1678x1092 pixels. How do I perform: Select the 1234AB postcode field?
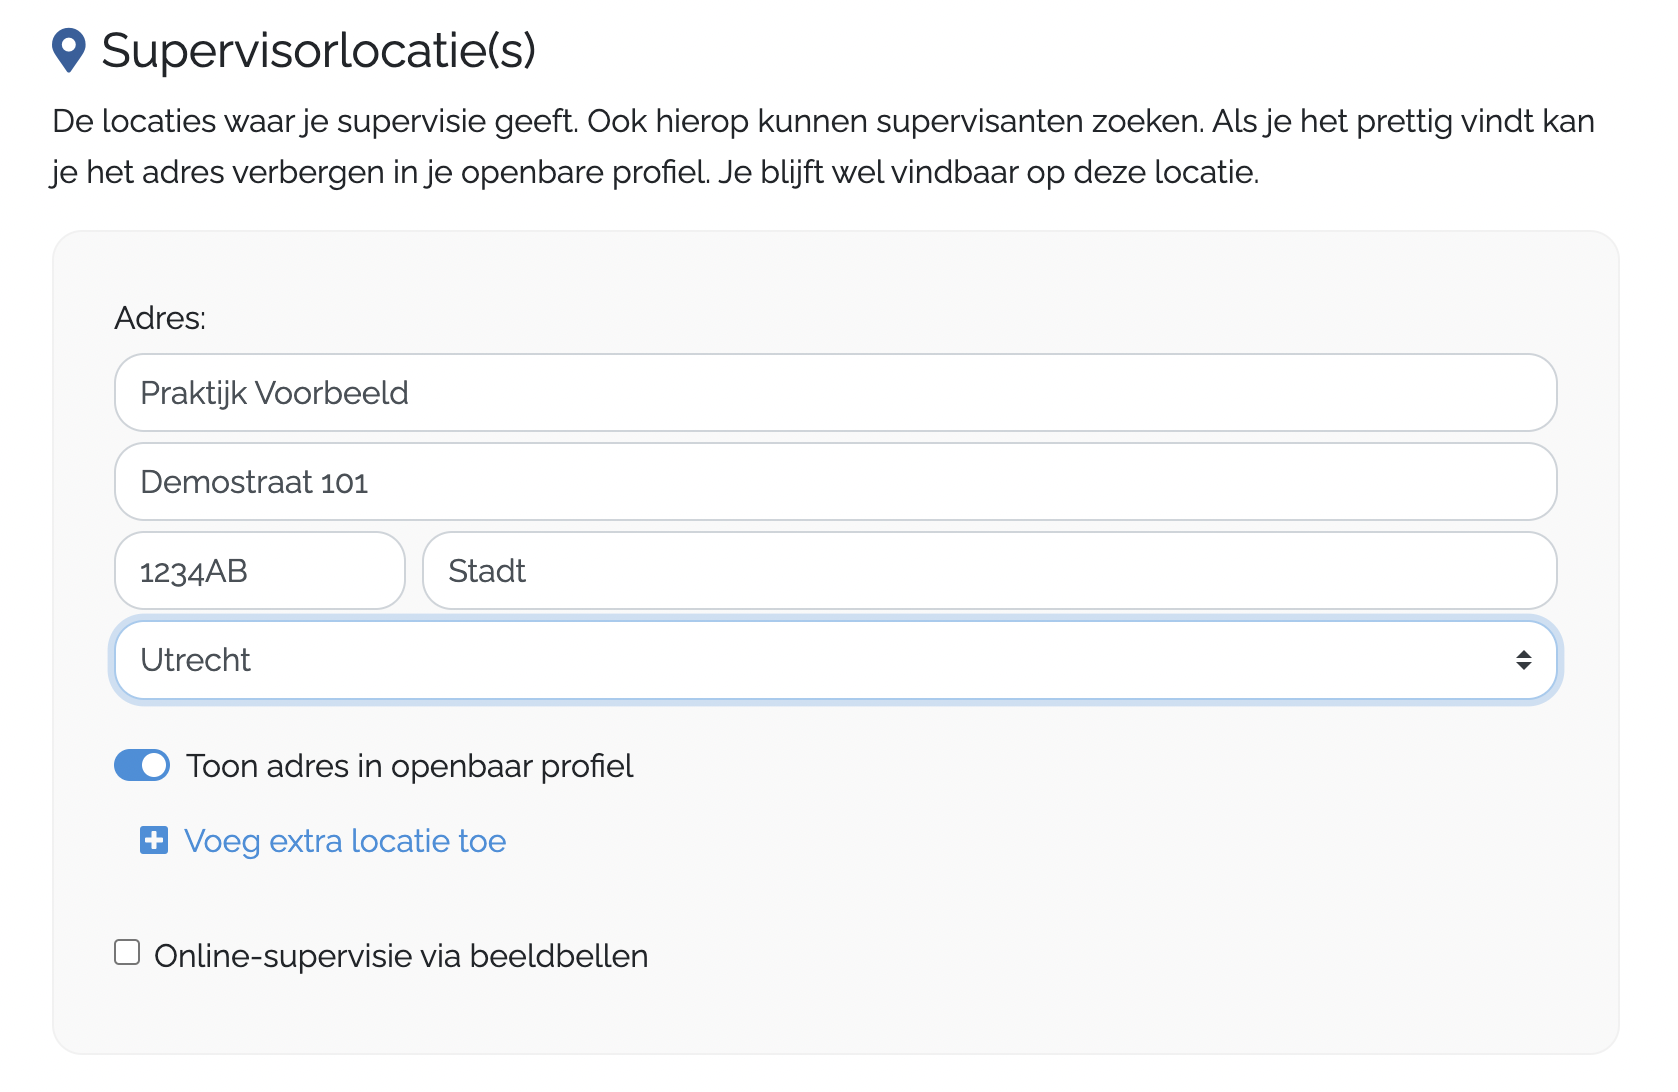(x=260, y=571)
